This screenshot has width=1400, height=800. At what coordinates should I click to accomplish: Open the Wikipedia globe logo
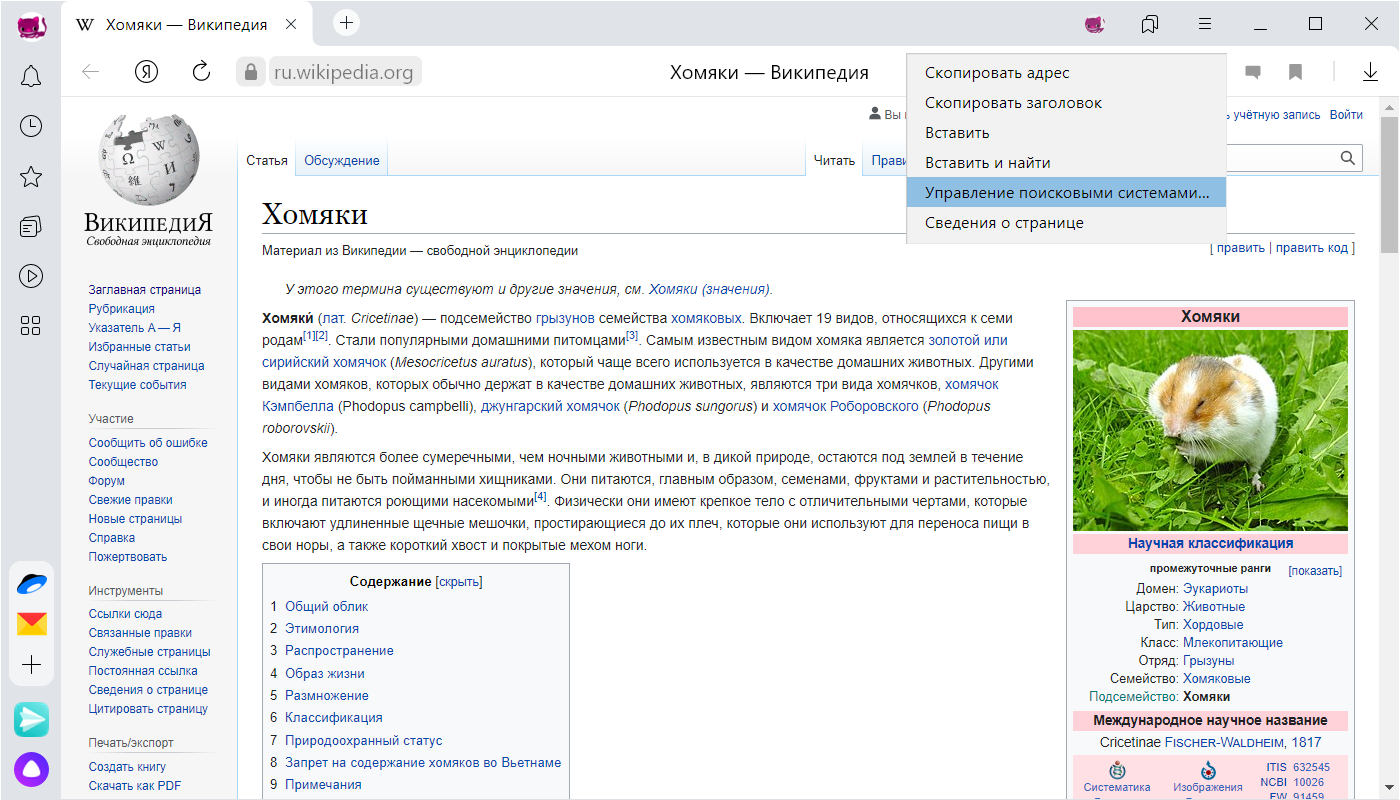pos(149,158)
